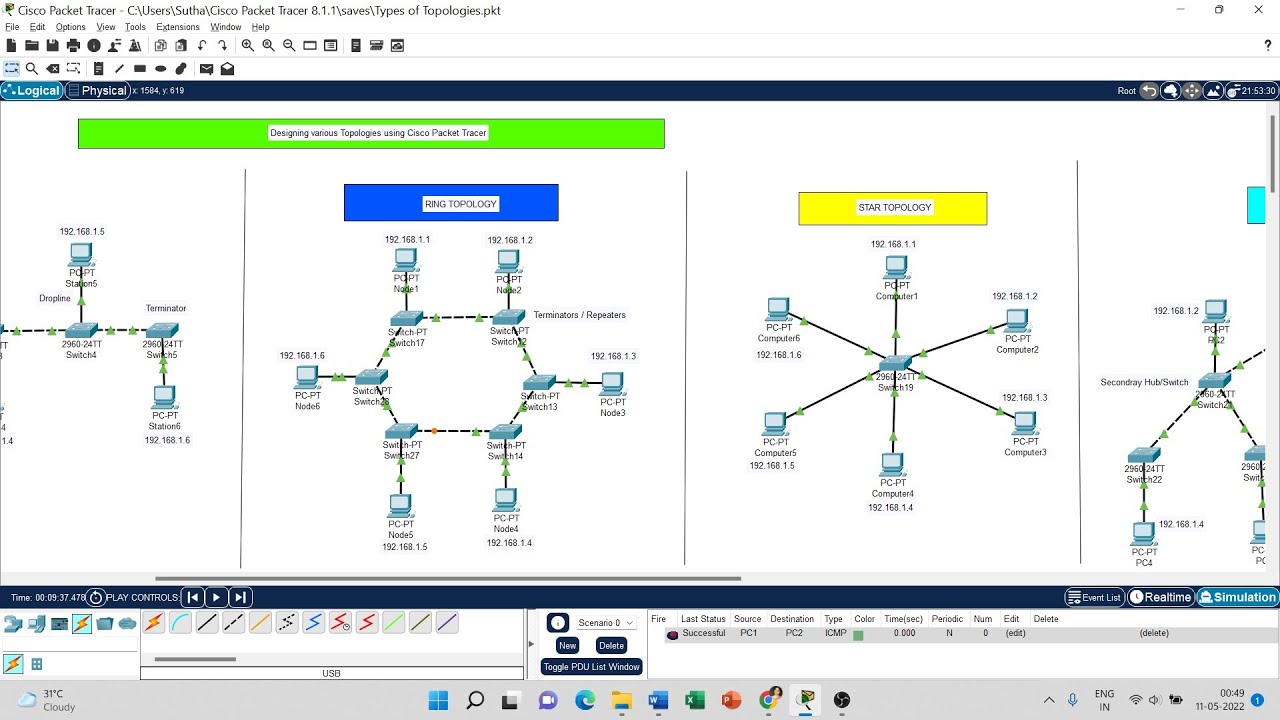Toggle the Event List panel
The width and height of the screenshot is (1280, 720).
click(x=1094, y=597)
